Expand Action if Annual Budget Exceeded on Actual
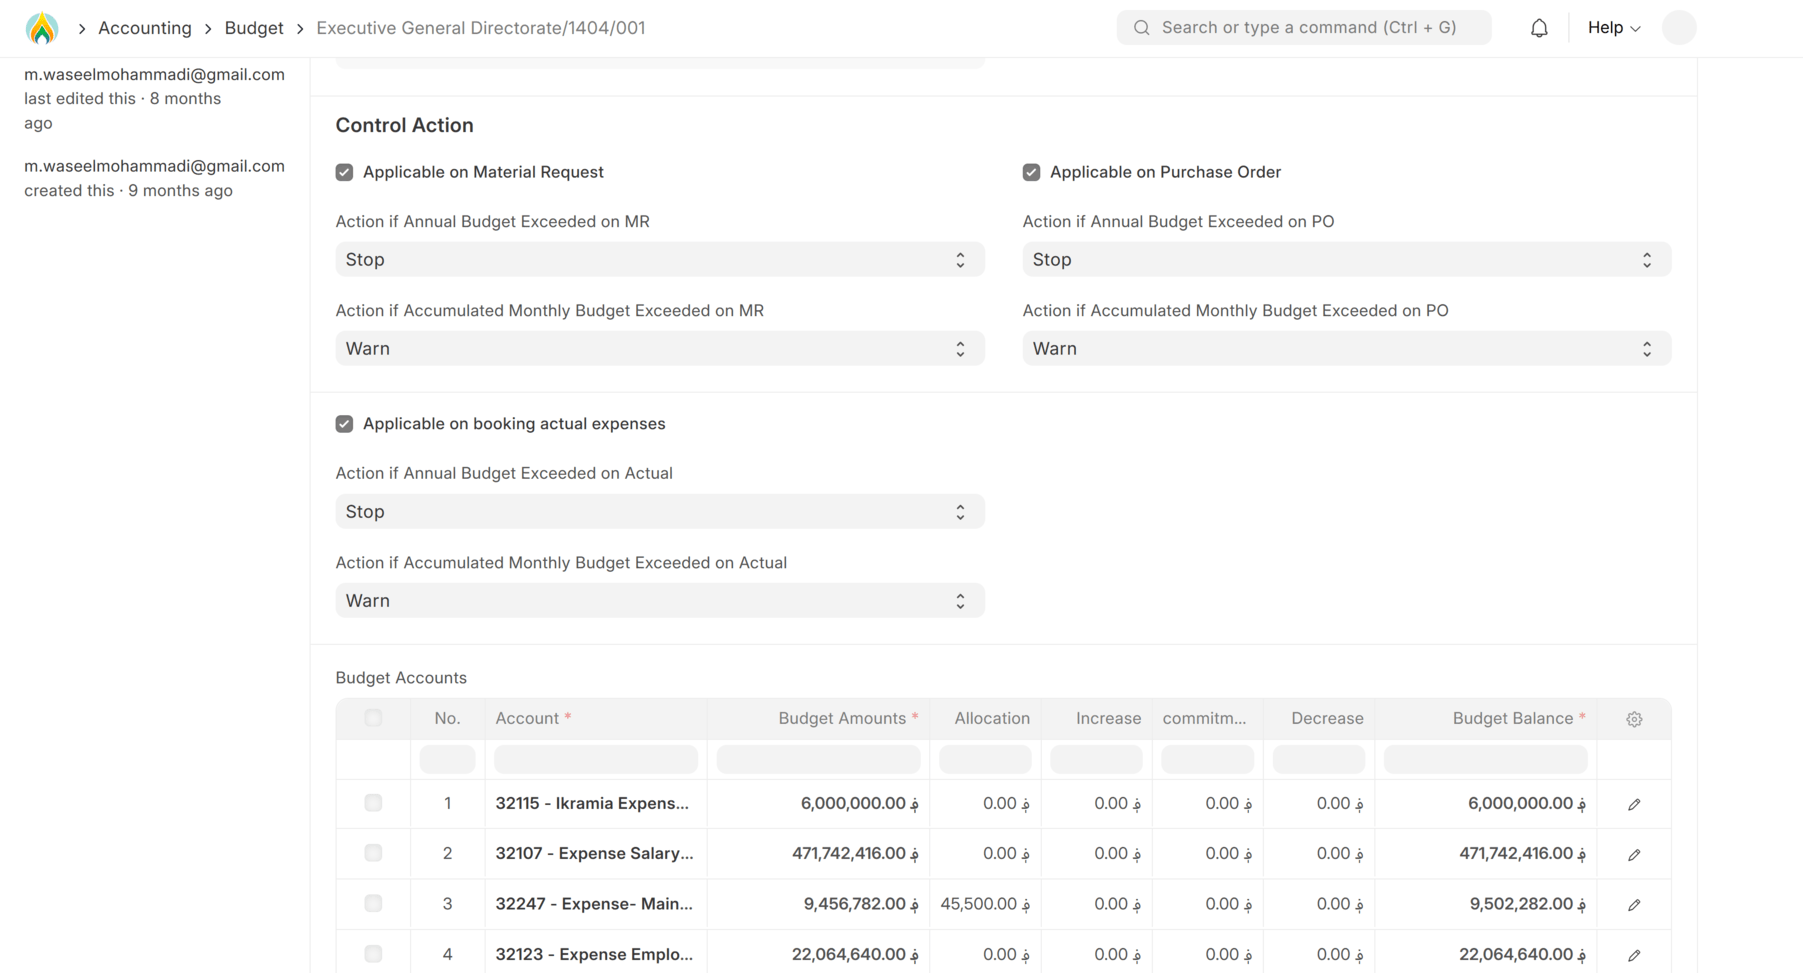 659,512
